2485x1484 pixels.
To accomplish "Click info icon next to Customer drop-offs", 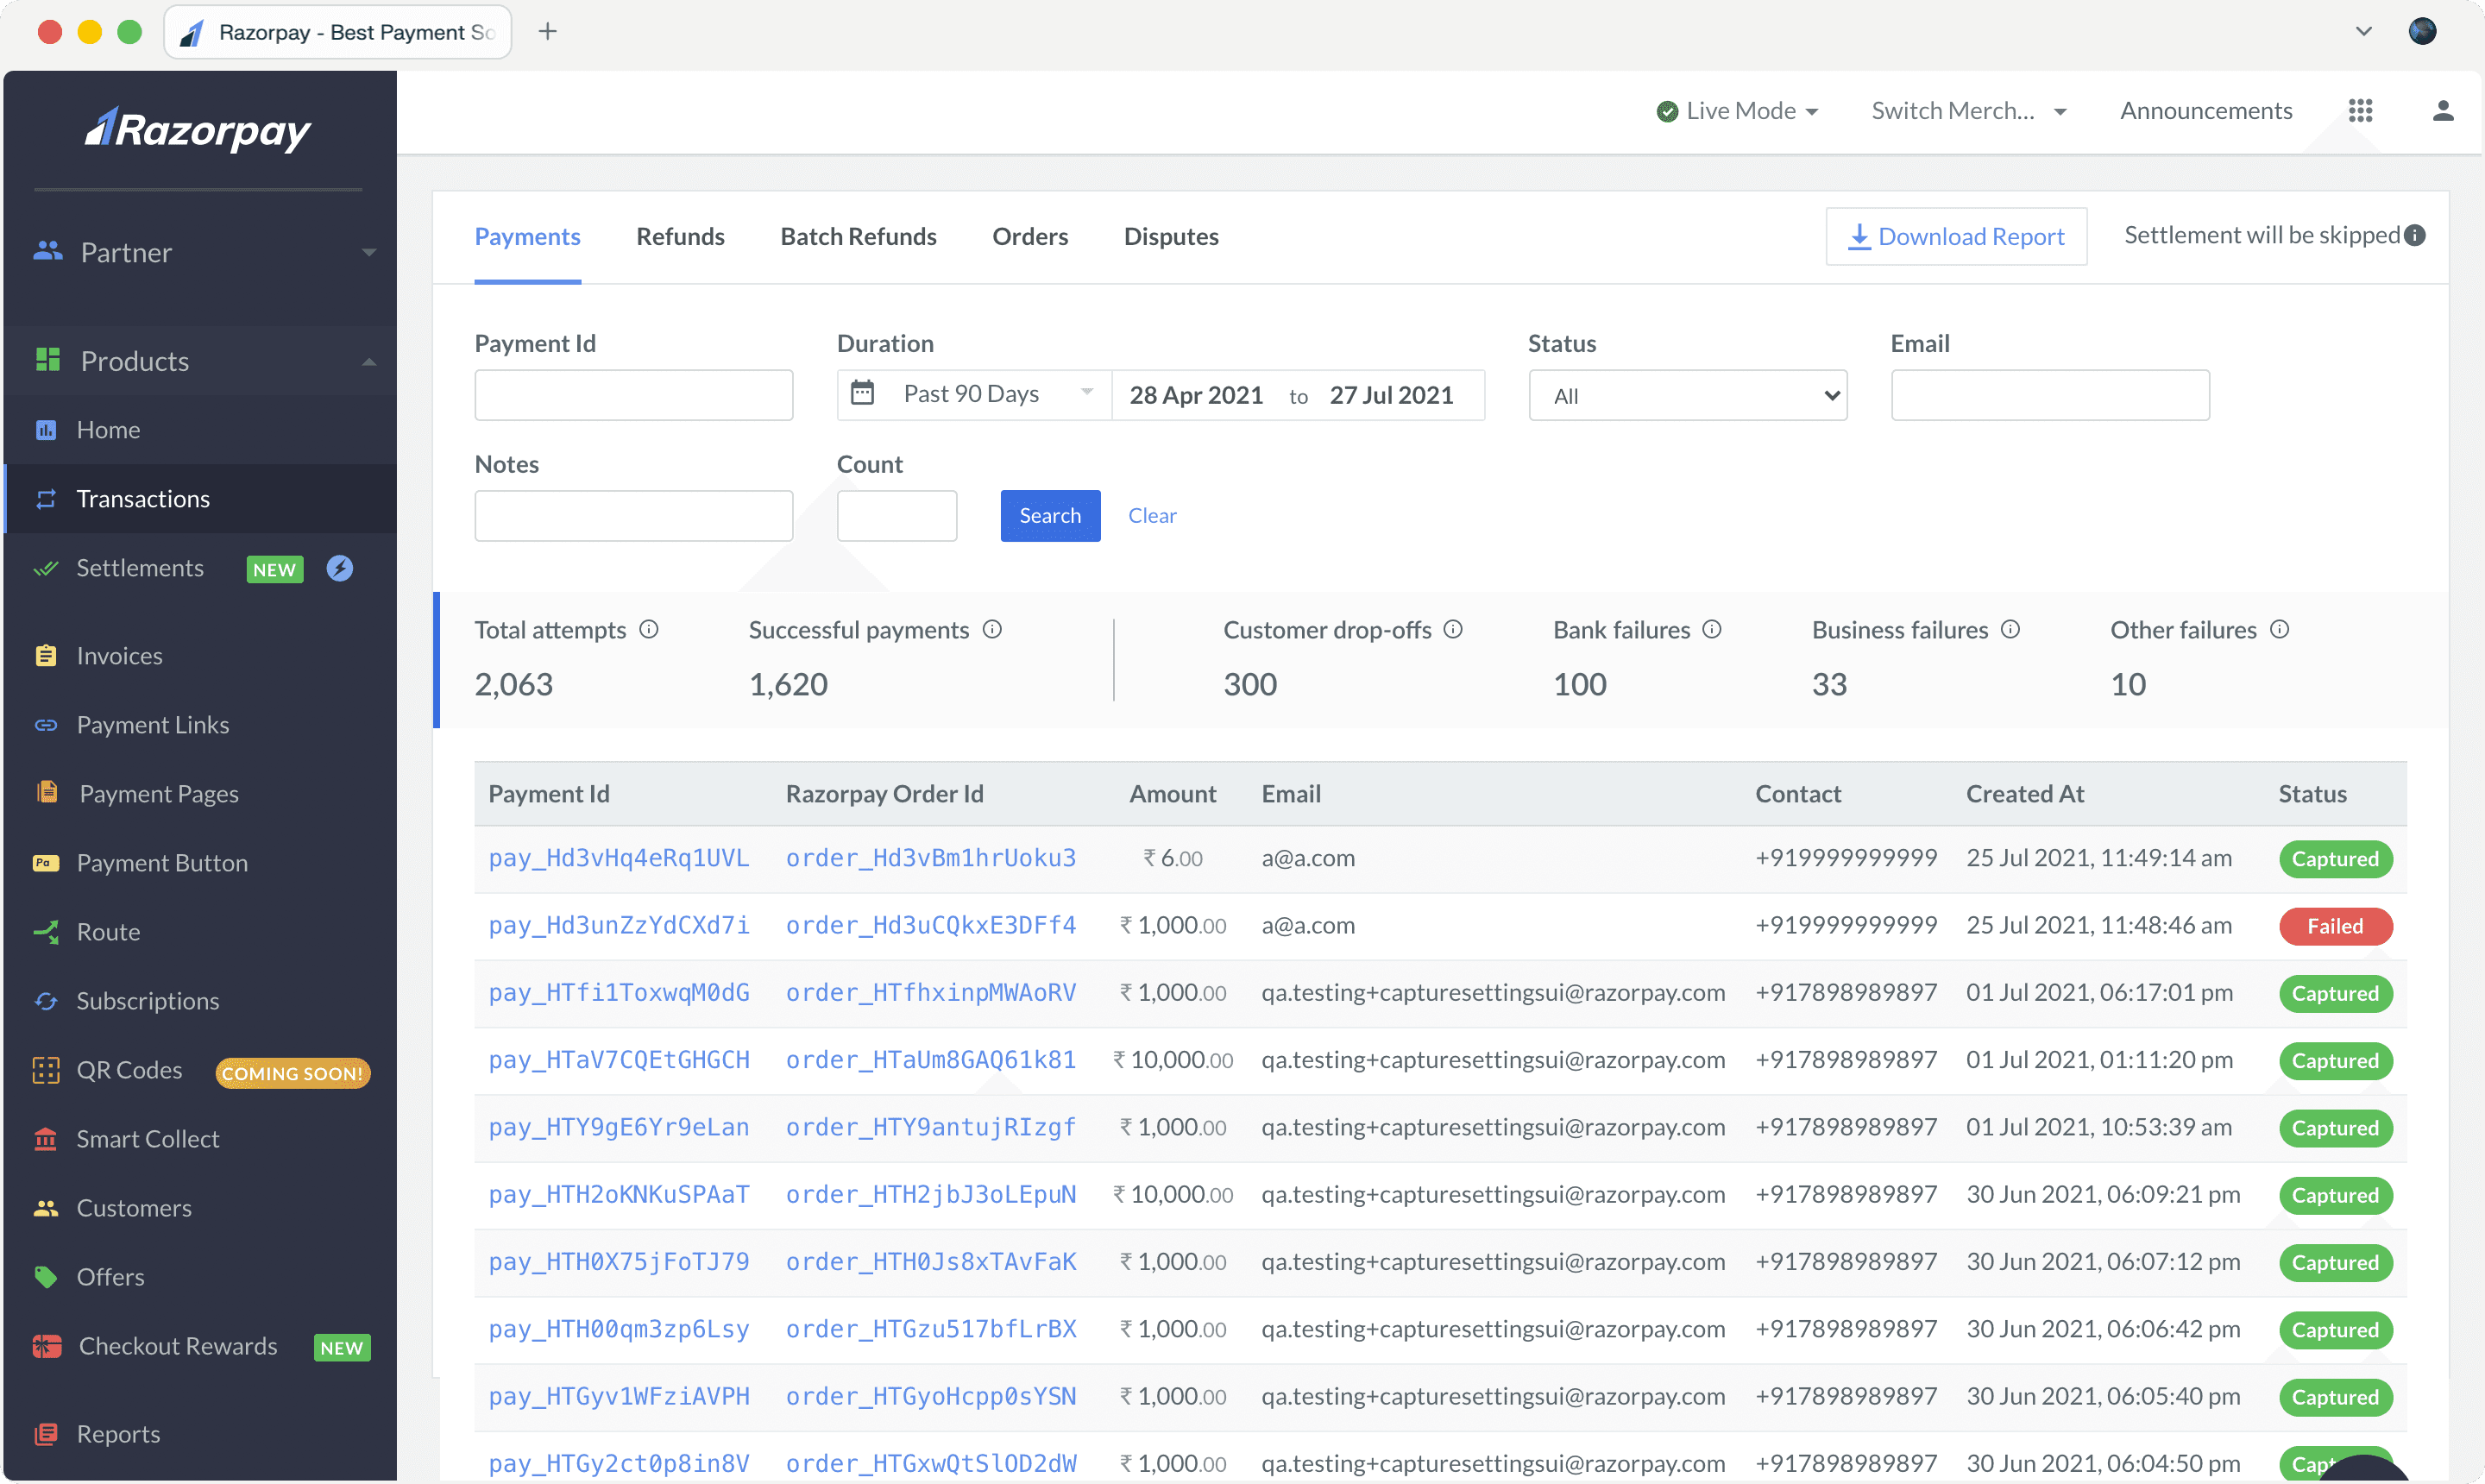I will coord(1453,629).
